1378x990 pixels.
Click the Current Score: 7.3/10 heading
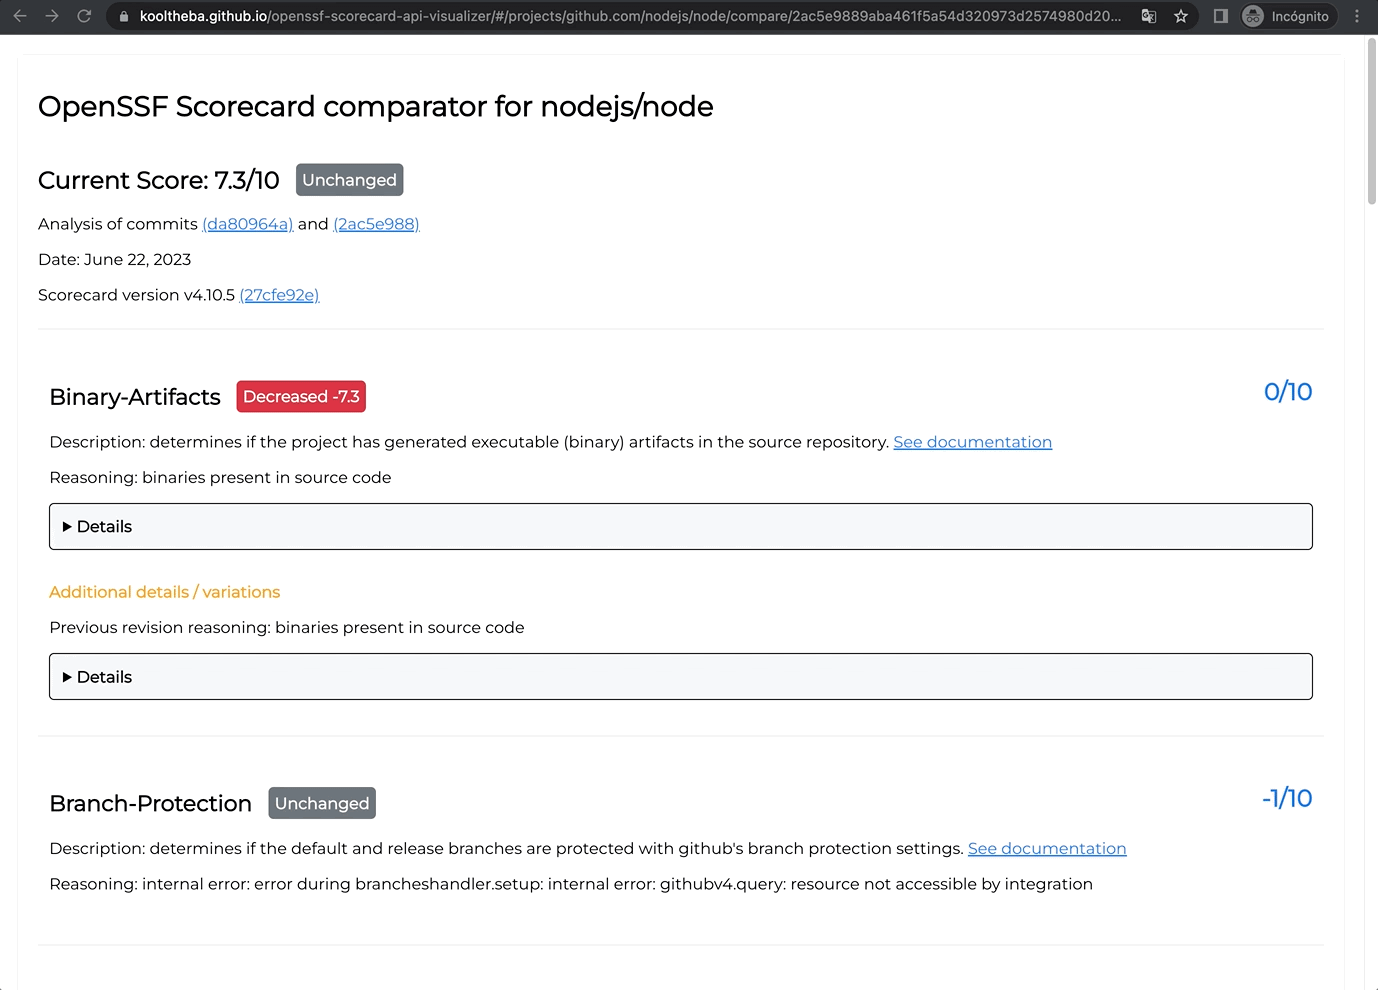[159, 180]
